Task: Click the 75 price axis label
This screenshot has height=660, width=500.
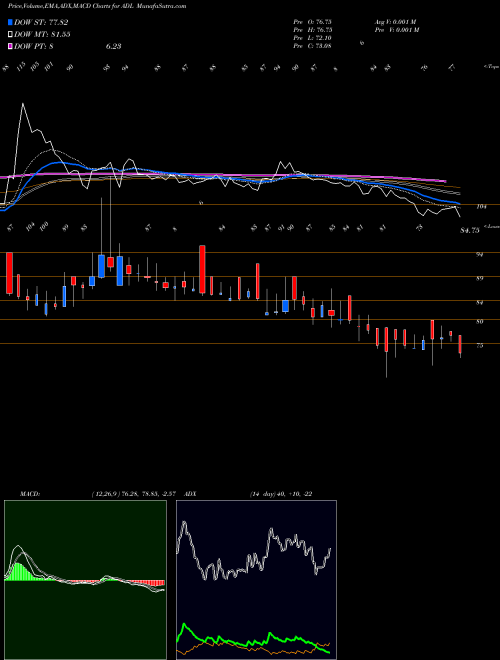Action: click(x=480, y=346)
